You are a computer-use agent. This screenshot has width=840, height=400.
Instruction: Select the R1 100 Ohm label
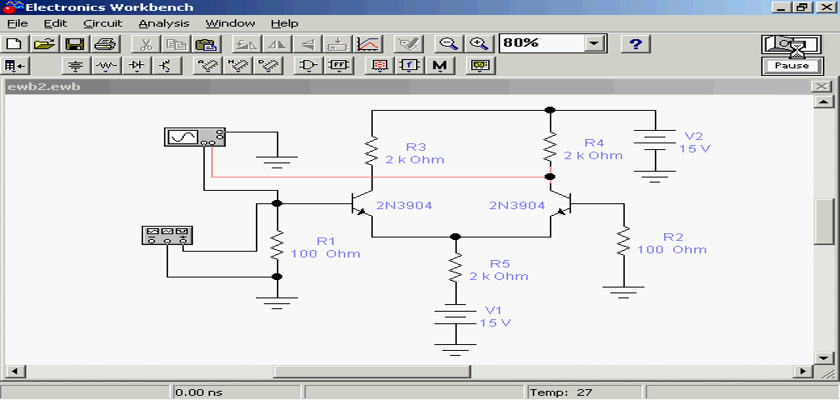[325, 247]
